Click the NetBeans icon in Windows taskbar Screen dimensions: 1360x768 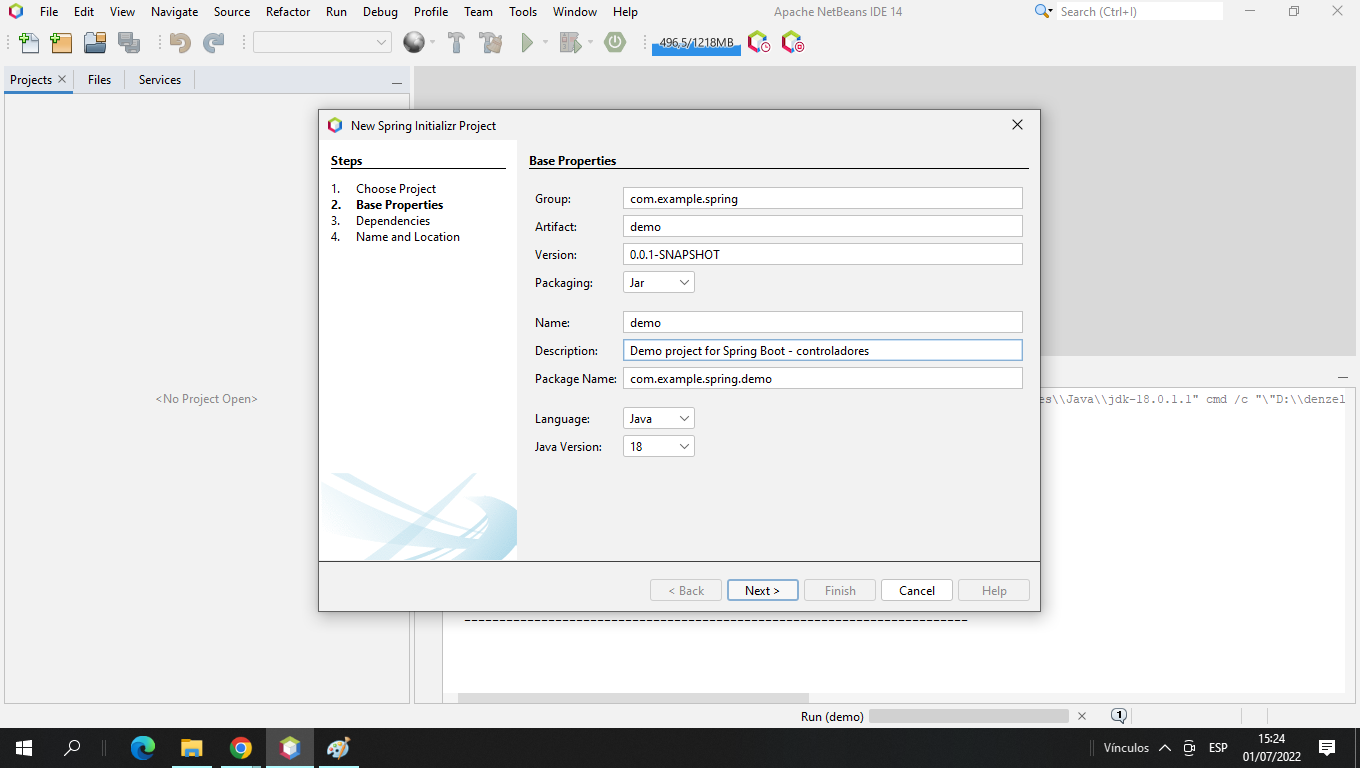coord(290,747)
